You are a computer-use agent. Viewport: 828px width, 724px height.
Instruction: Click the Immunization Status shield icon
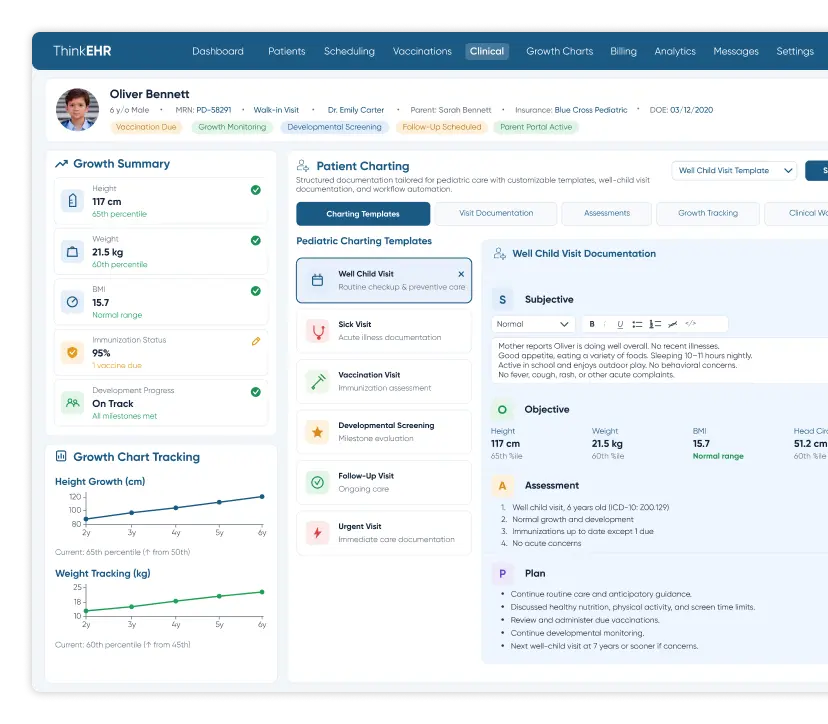(72, 352)
